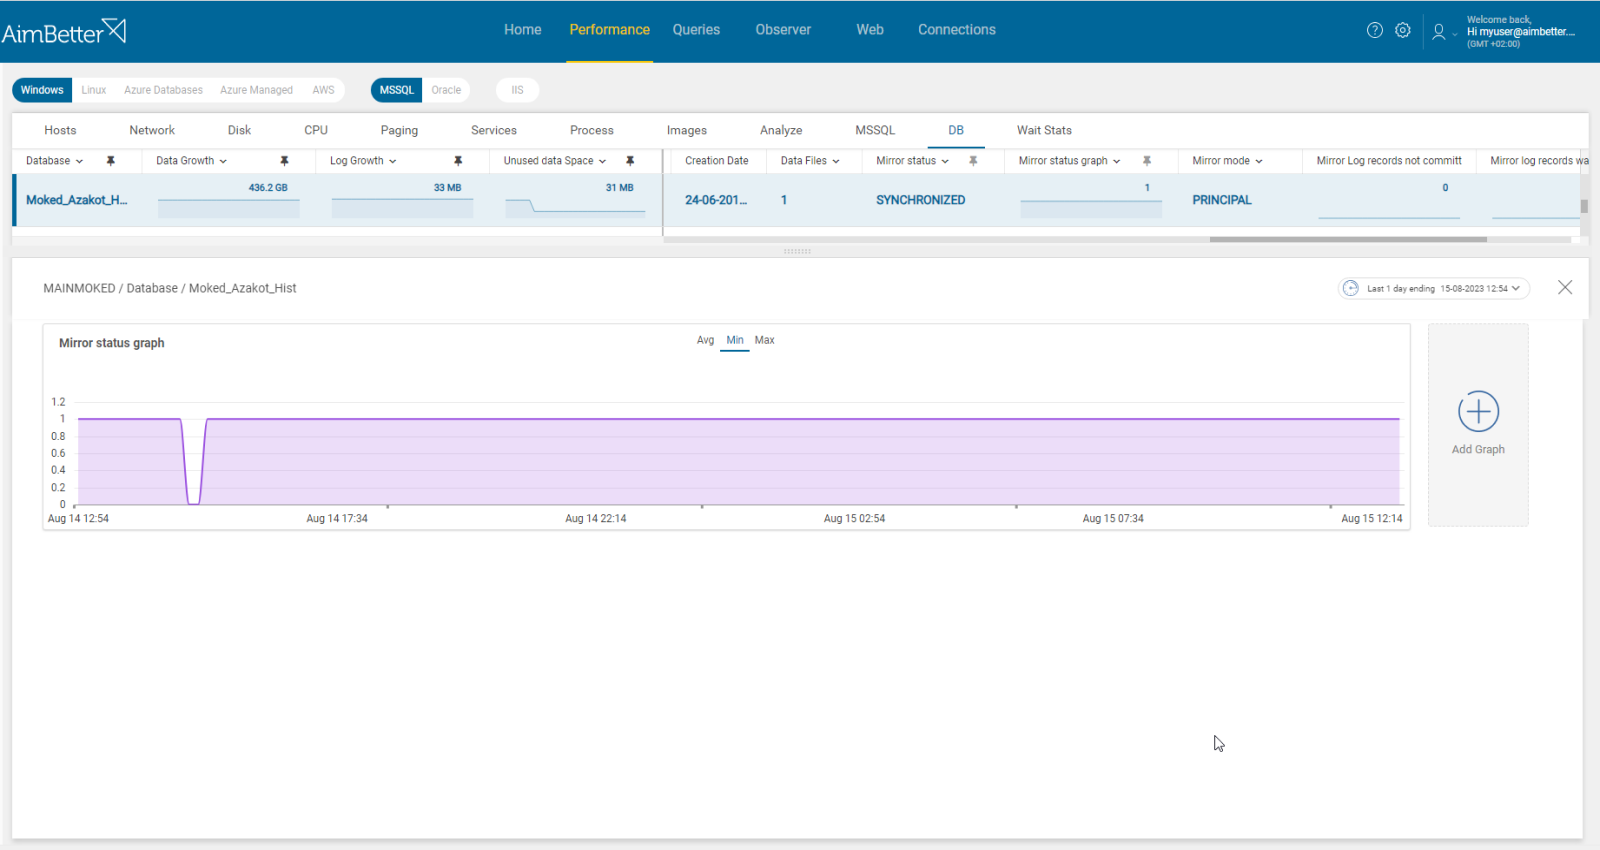Screen dimensions: 1600x850
Task: Select the Moked_Azakot_H... database row
Action: coord(76,200)
